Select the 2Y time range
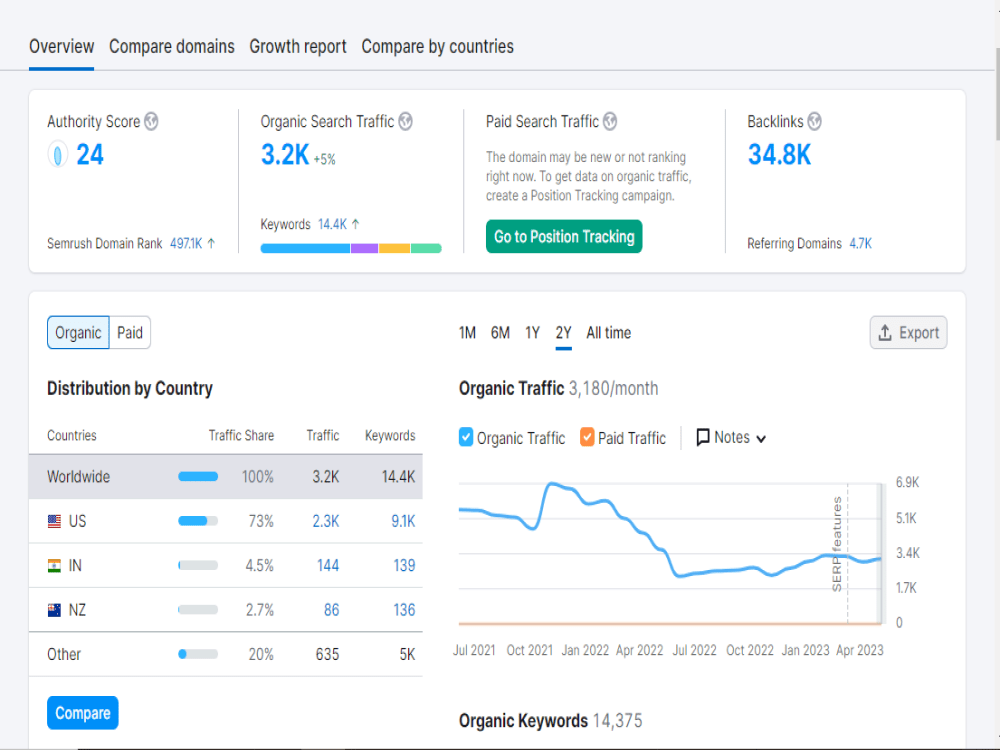 [x=563, y=333]
